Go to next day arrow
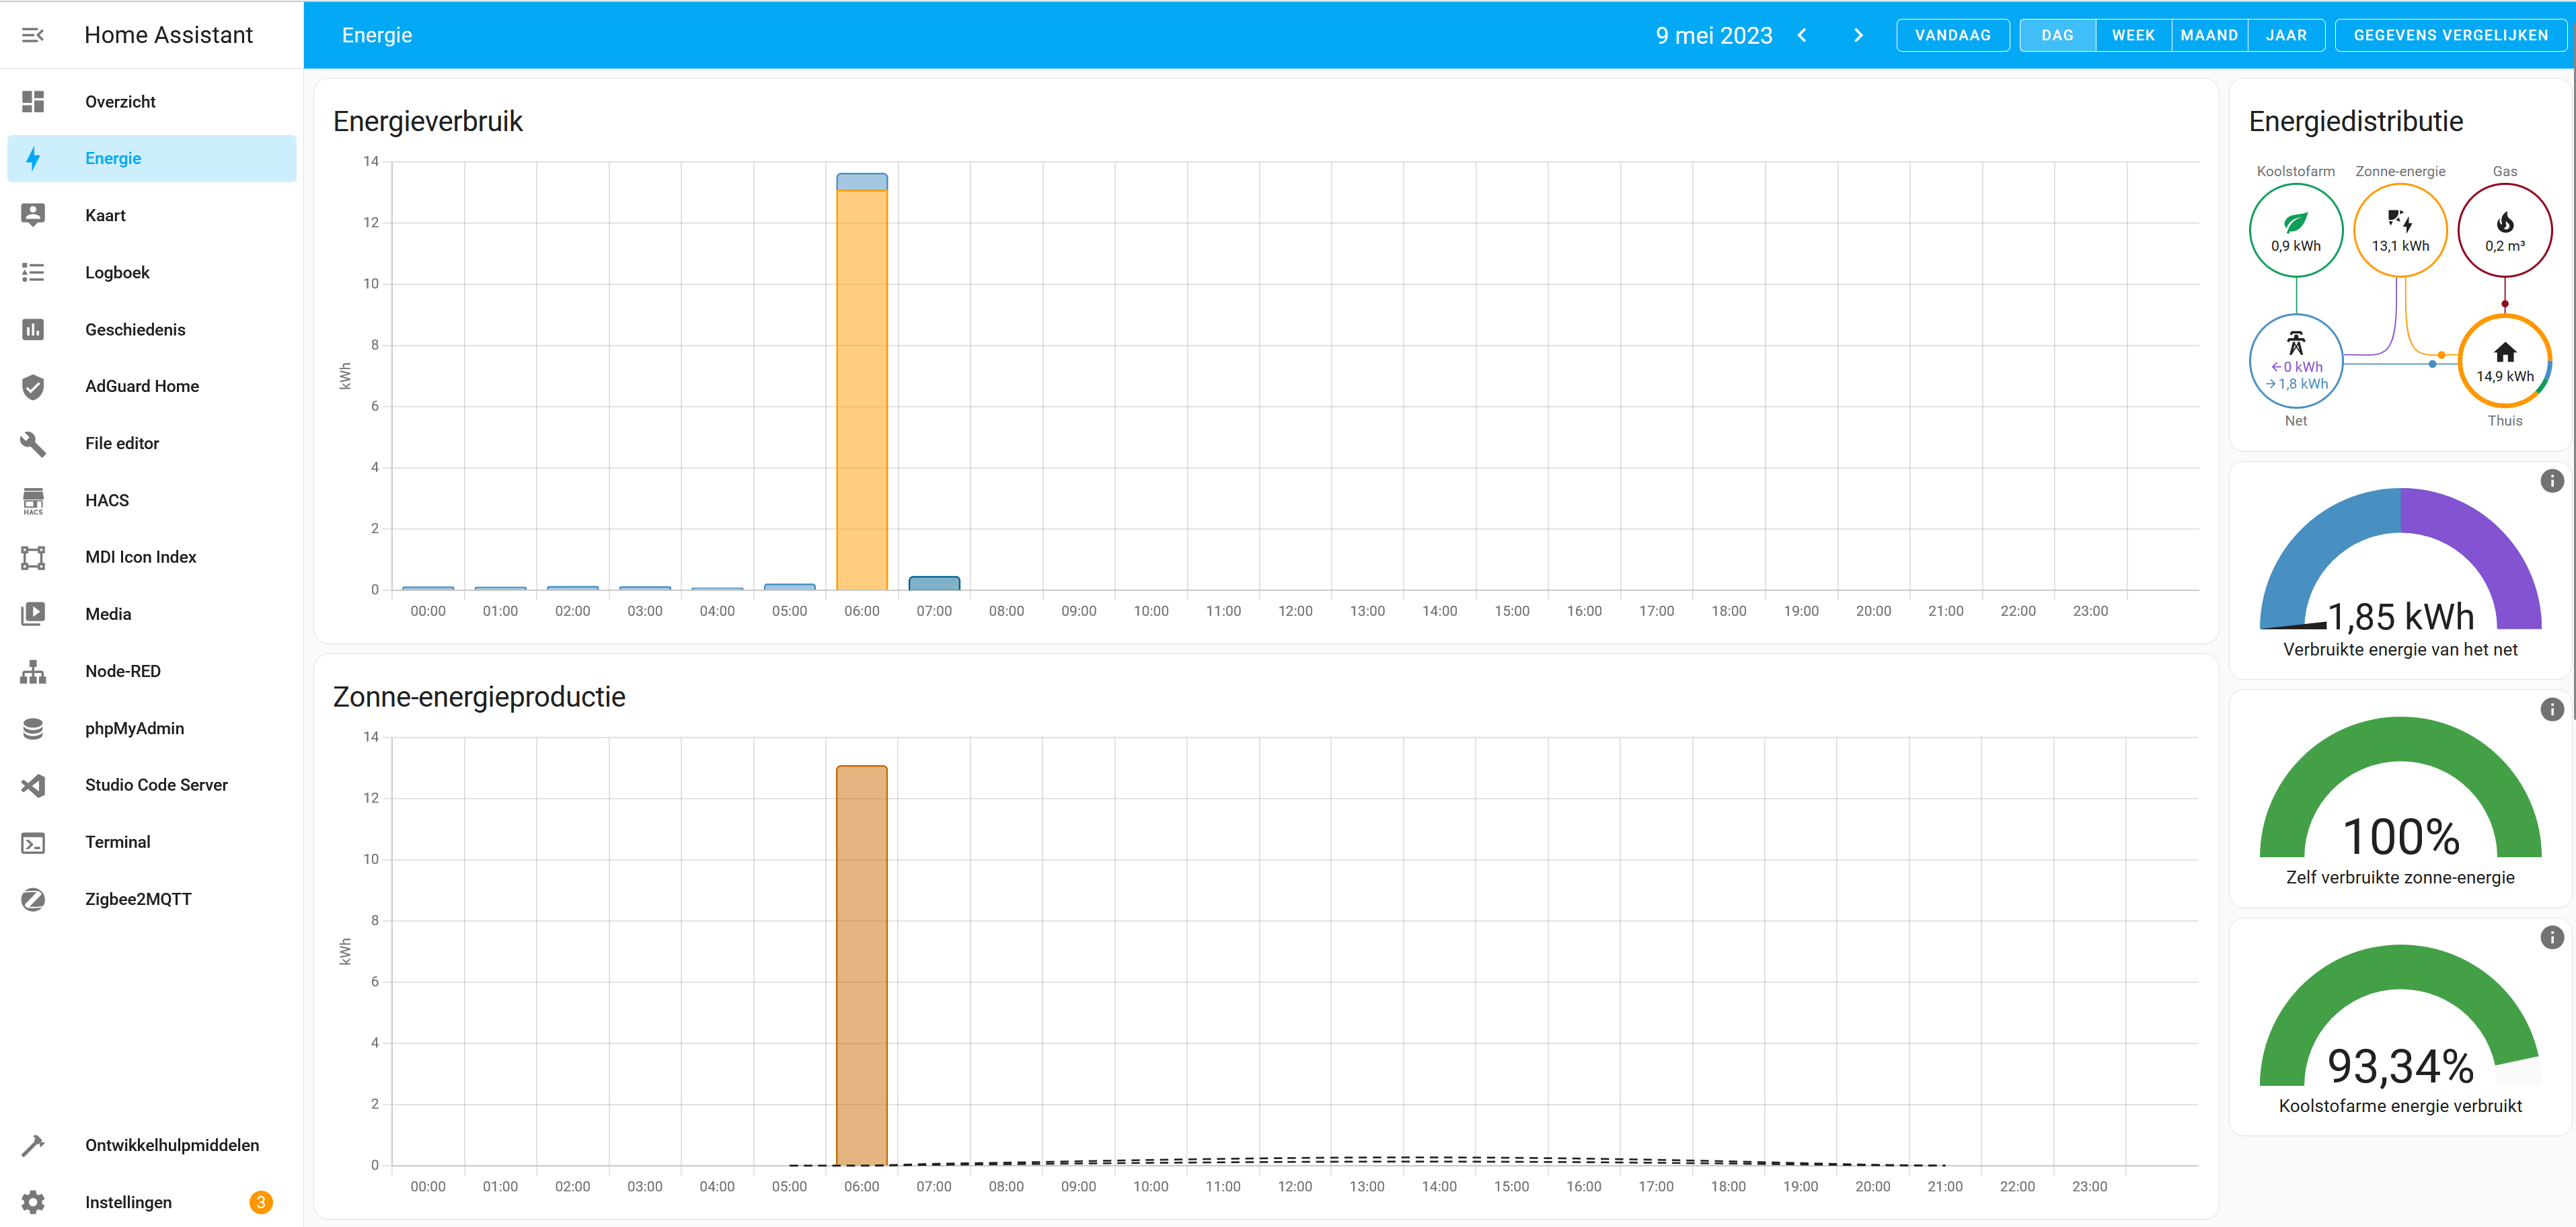Image resolution: width=2576 pixels, height=1227 pixels. [1858, 35]
